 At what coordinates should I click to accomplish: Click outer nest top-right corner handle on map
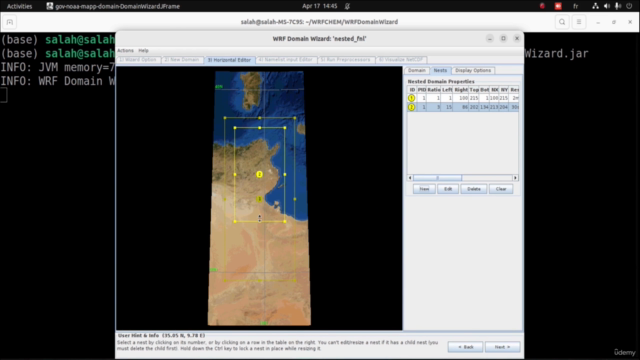point(295,118)
